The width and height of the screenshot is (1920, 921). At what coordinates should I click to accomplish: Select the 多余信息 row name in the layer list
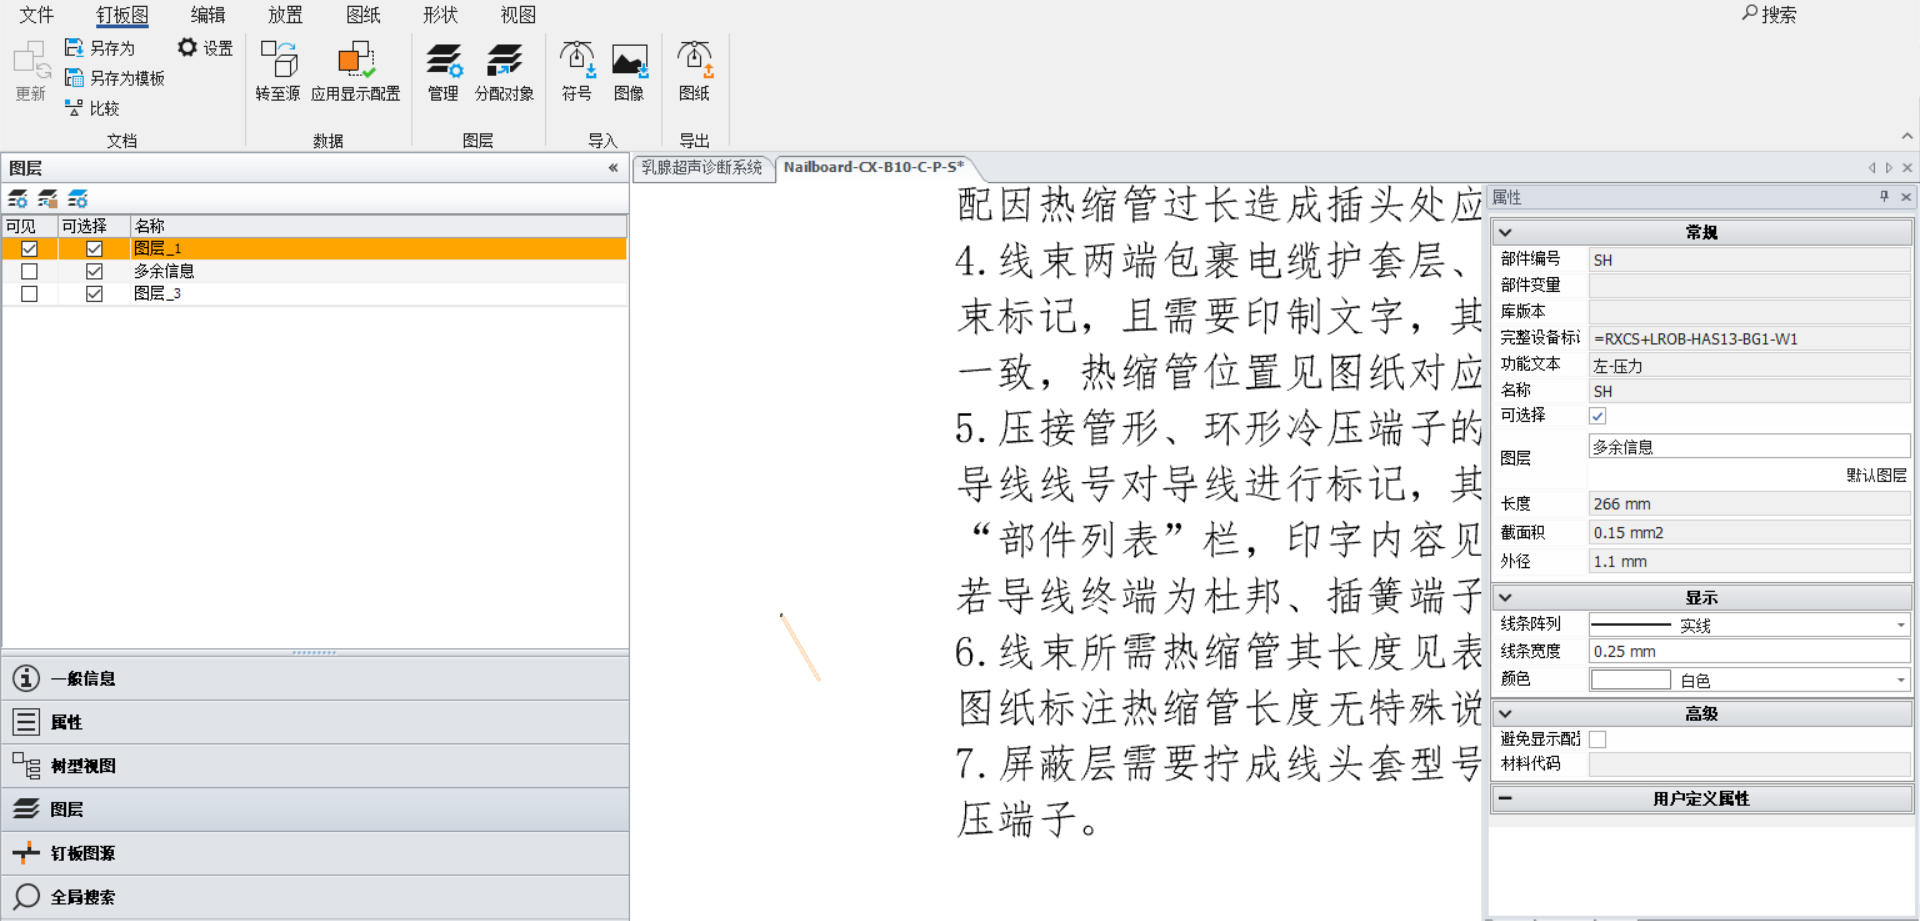click(164, 271)
